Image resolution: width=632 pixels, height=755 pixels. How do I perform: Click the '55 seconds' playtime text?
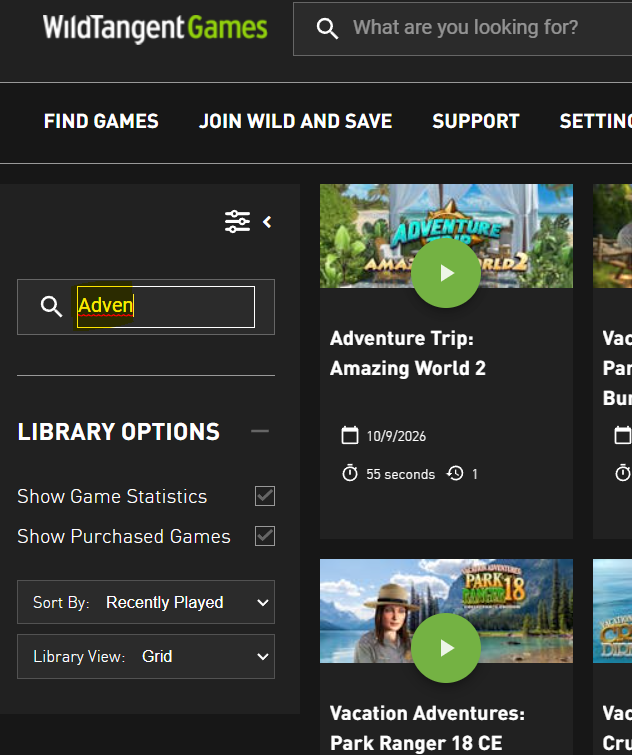pos(400,474)
